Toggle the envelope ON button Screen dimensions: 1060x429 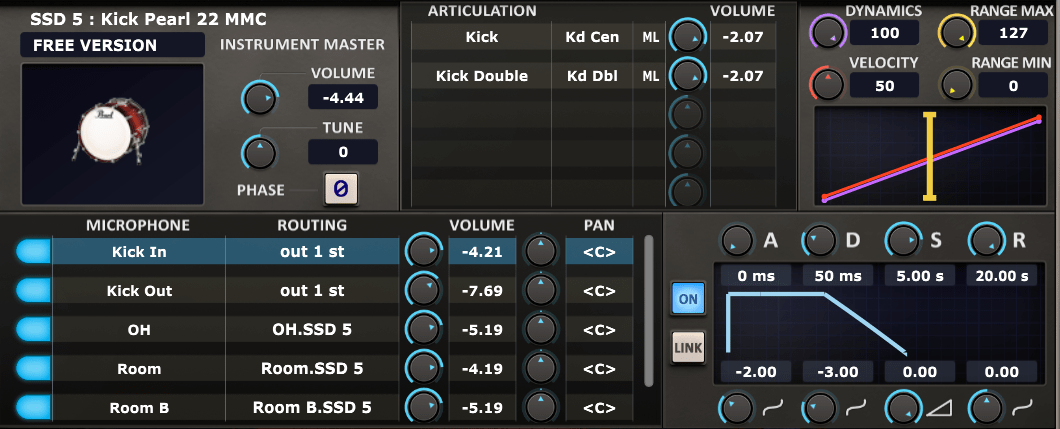pos(687,297)
